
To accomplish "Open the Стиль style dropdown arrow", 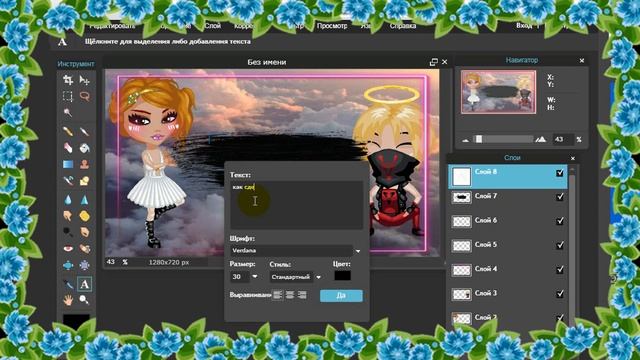I will coord(318,277).
